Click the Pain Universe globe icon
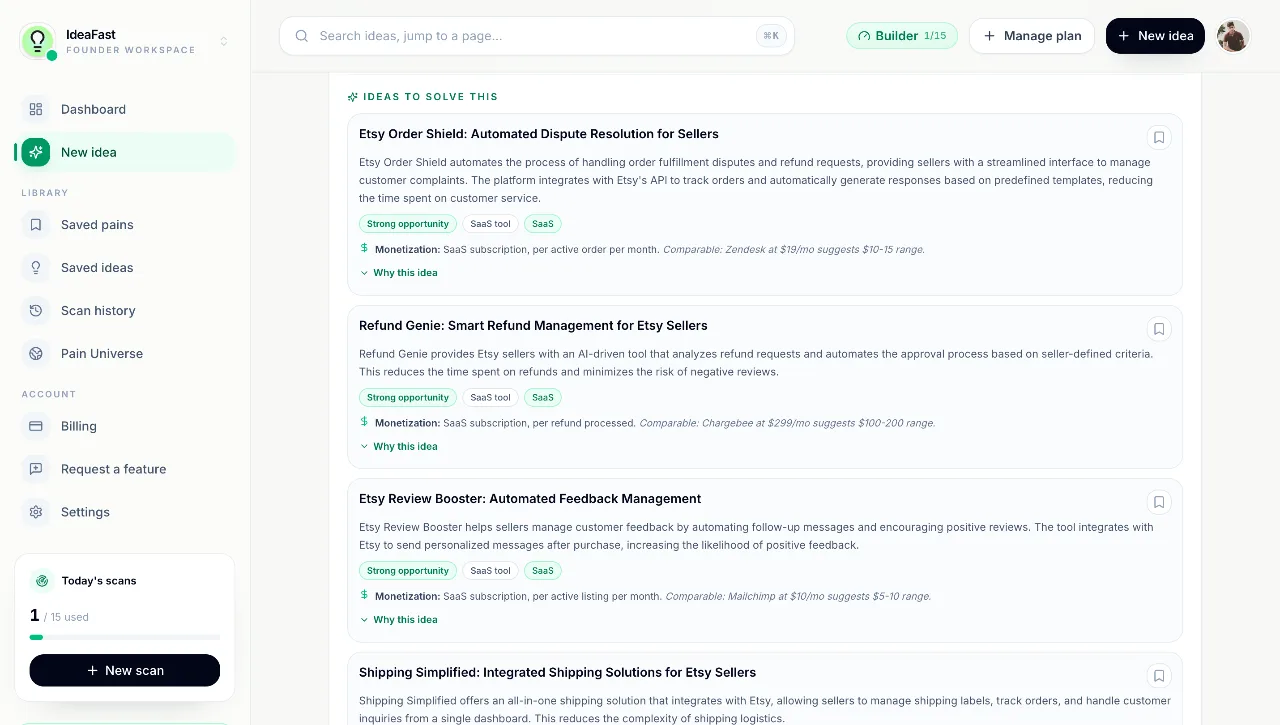The image size is (1280, 725). [x=36, y=354]
